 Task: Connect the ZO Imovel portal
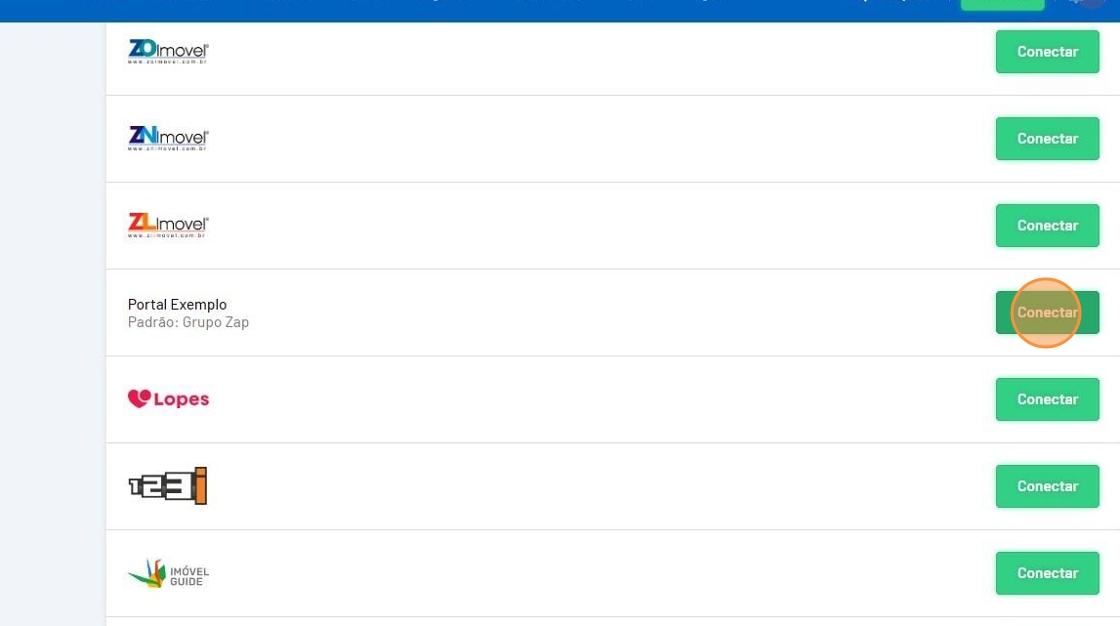pos(1047,52)
